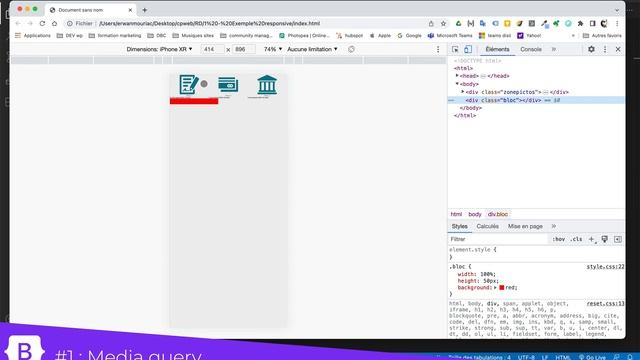Click the width field 414
This screenshot has width=640, height=360.
coord(213,49)
